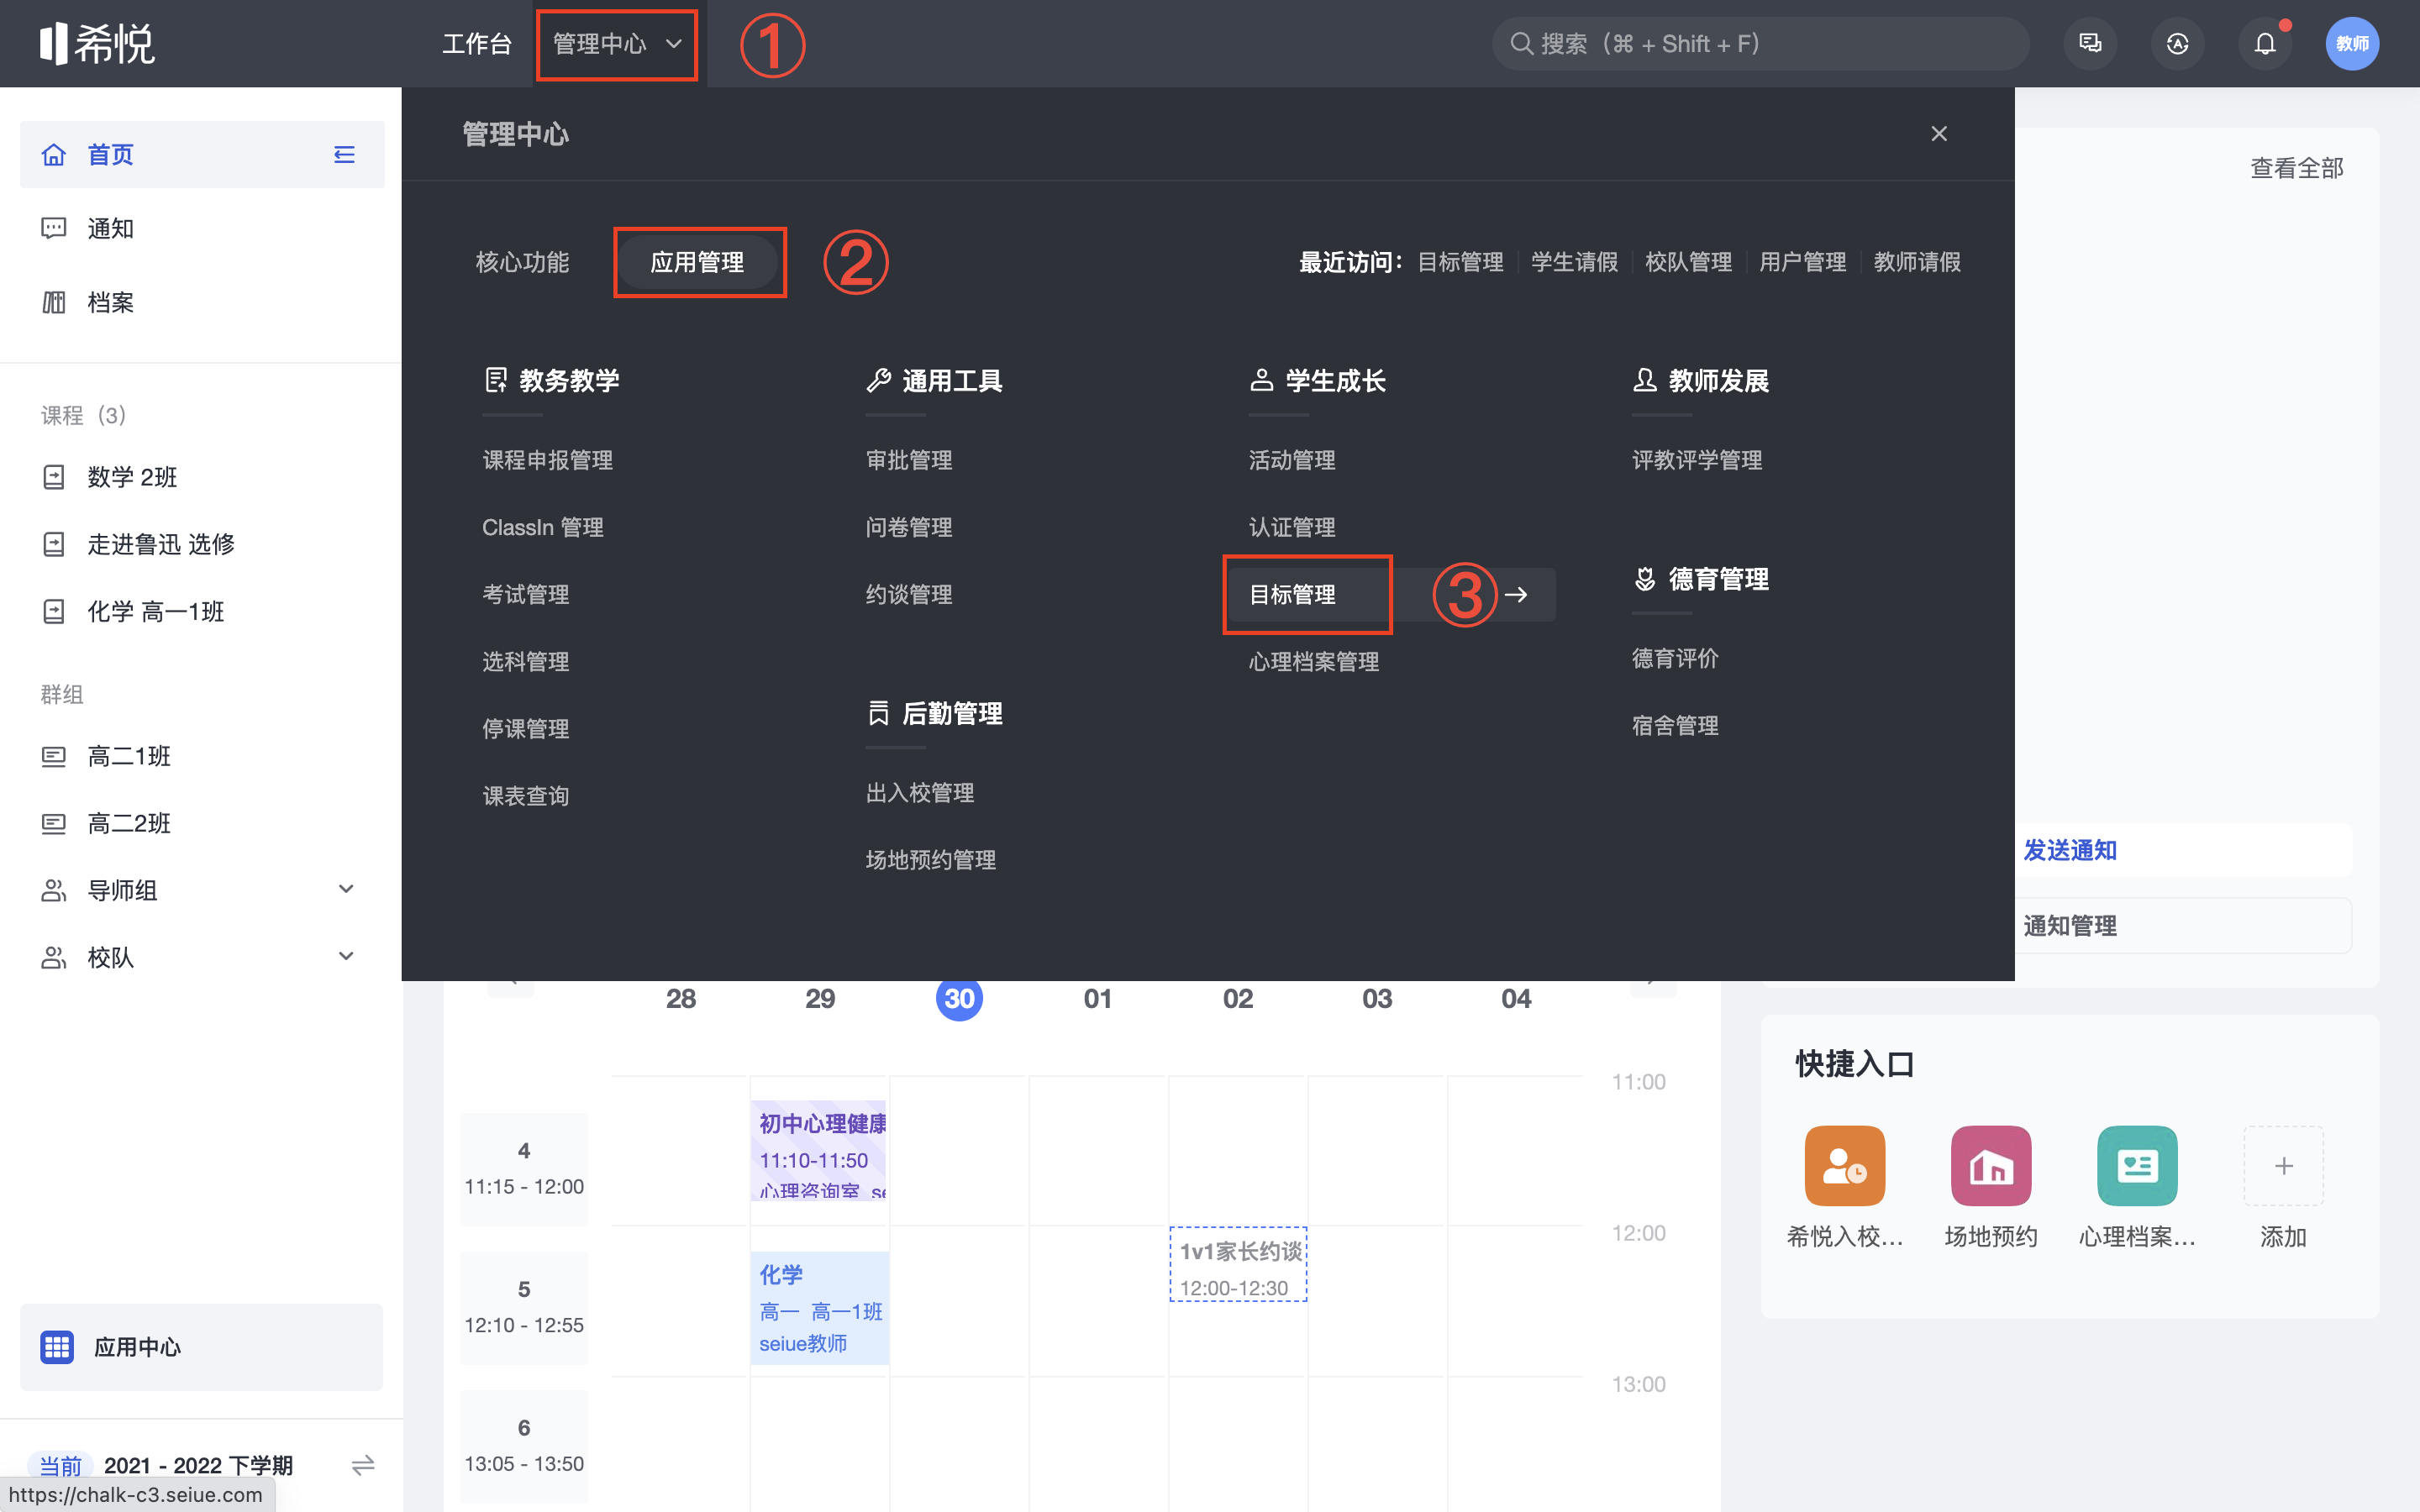Open ClassIn 管理
Image resolution: width=2420 pixels, height=1512 pixels.
pos(542,527)
